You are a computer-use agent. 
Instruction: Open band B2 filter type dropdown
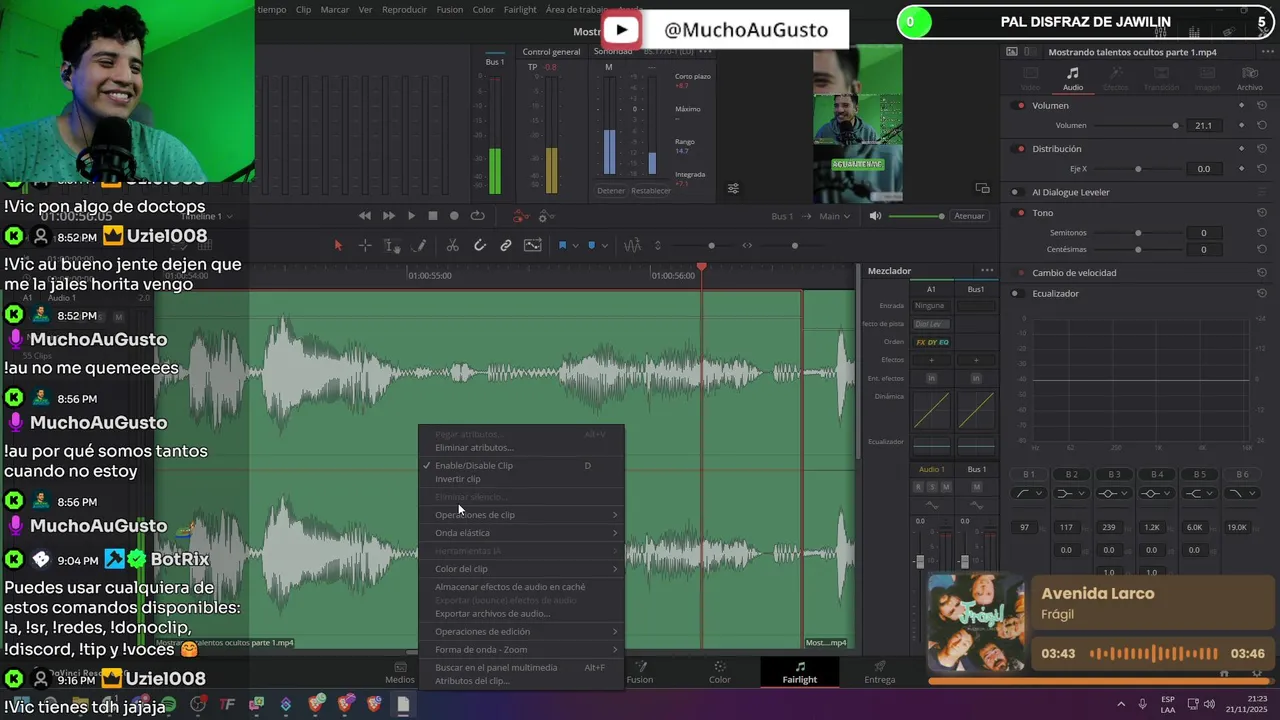coord(1071,493)
